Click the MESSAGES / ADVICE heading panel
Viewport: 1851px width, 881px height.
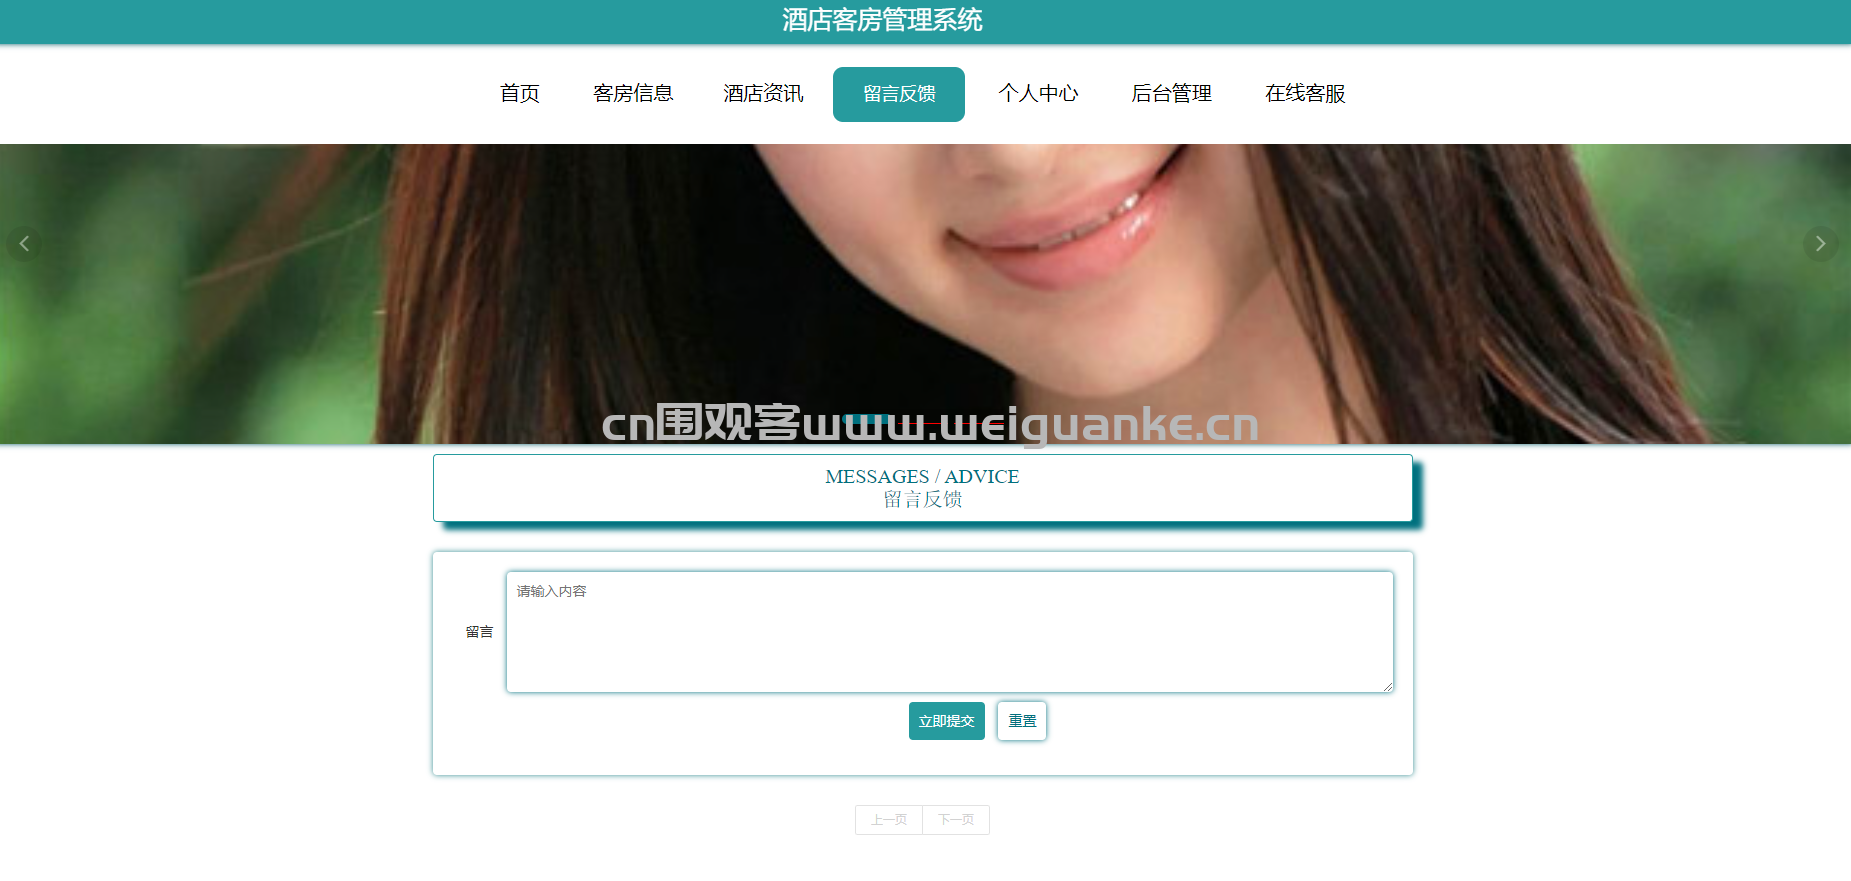(x=922, y=488)
